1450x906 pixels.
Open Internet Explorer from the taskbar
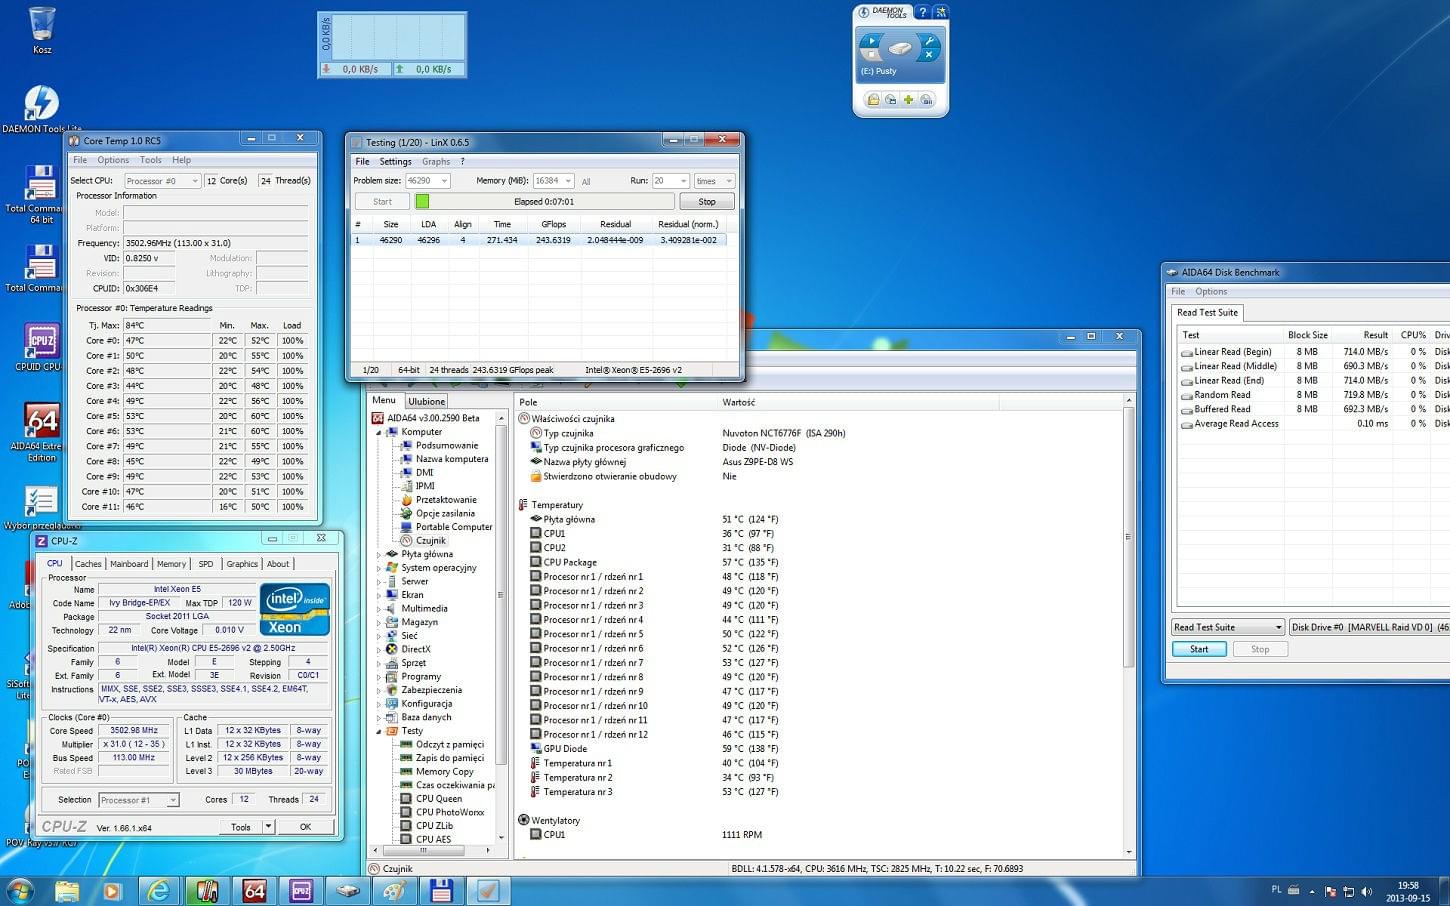coord(159,890)
